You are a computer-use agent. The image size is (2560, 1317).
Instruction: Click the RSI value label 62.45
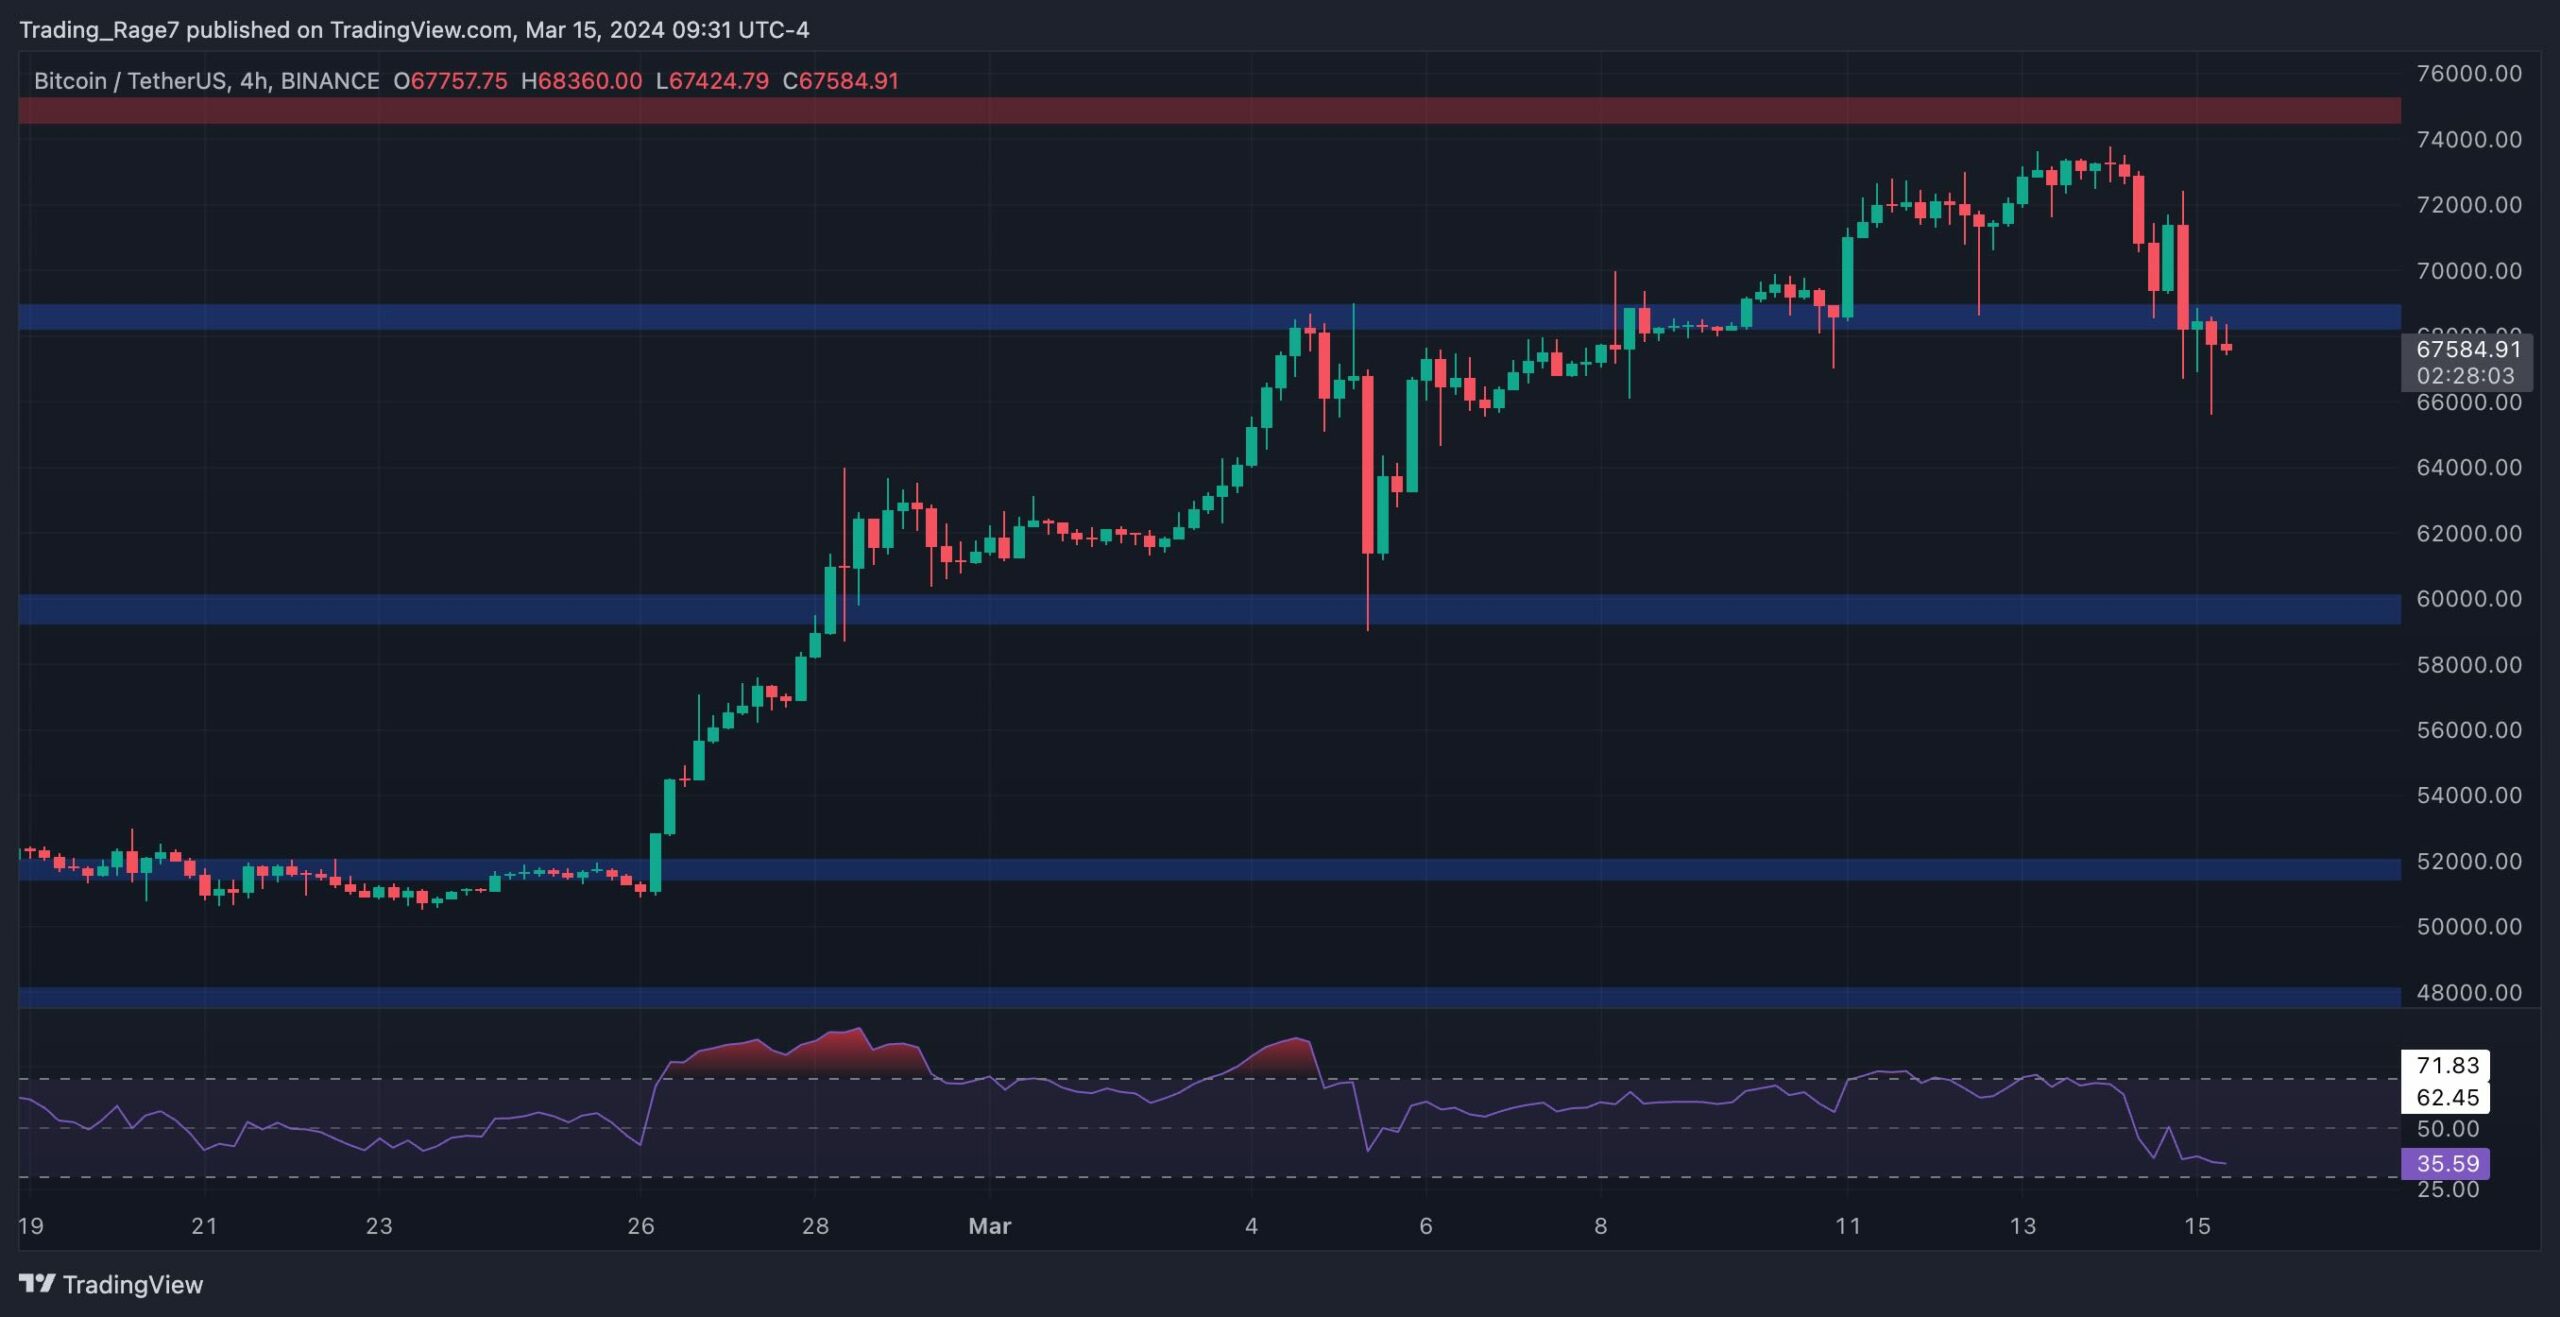pyautogui.click(x=2447, y=1098)
